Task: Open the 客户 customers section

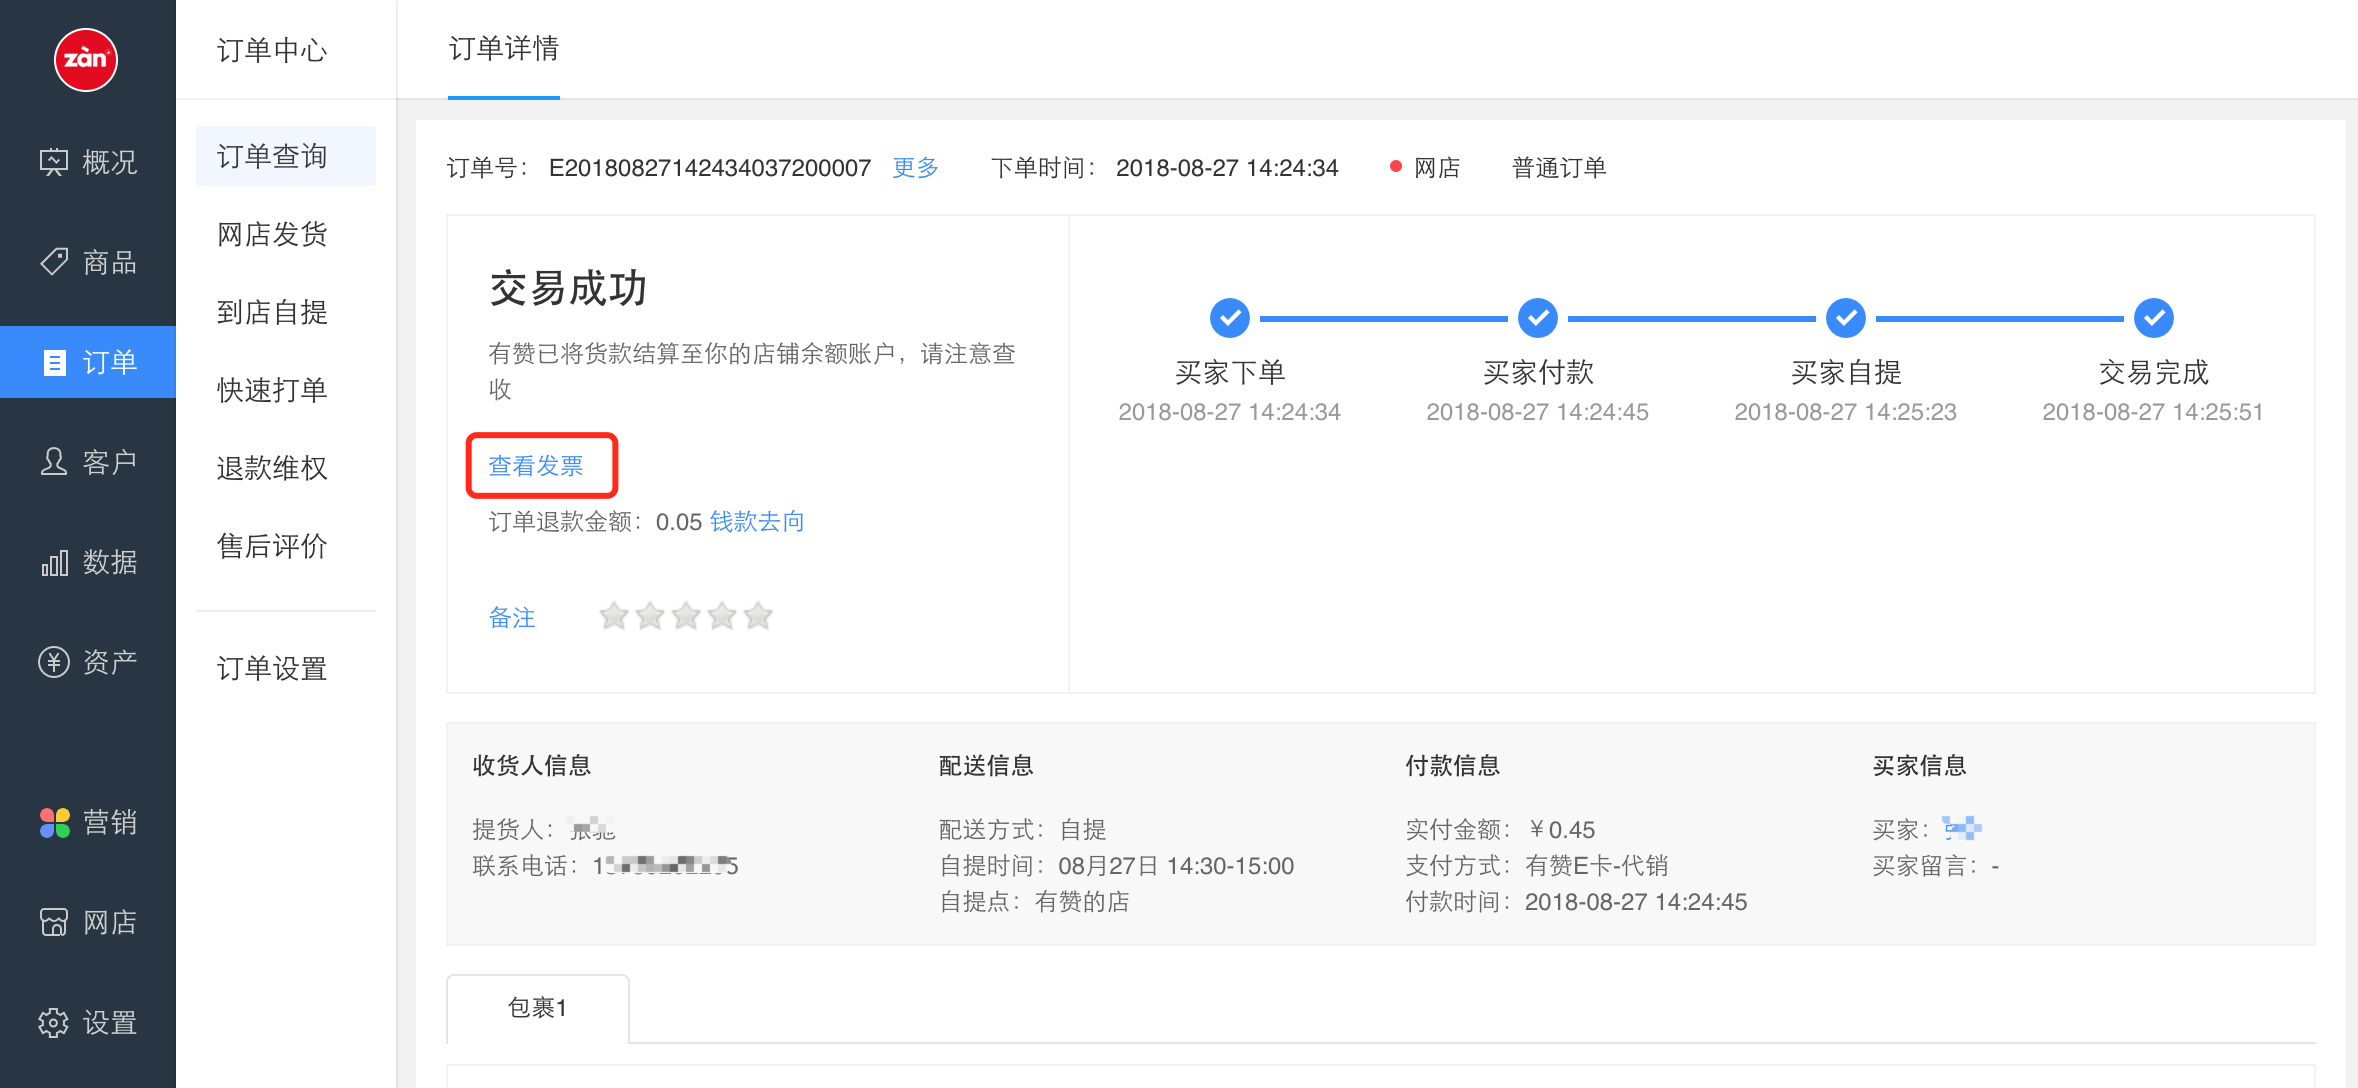Action: point(88,462)
